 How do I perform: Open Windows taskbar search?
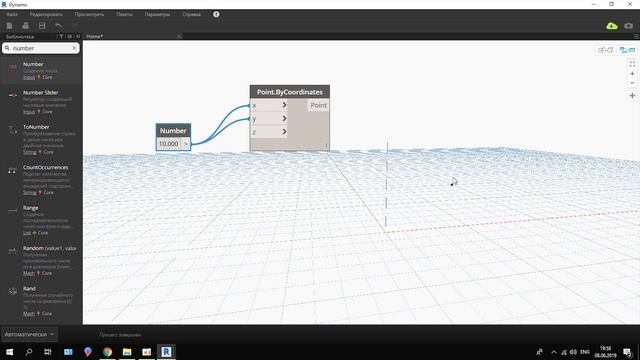pyautogui.click(x=29, y=351)
